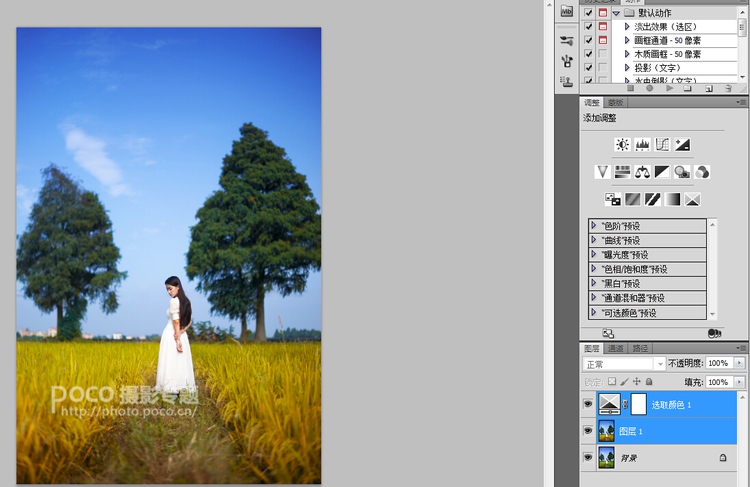Add a Curves adjustment
This screenshot has width=750, height=487.
[x=662, y=144]
